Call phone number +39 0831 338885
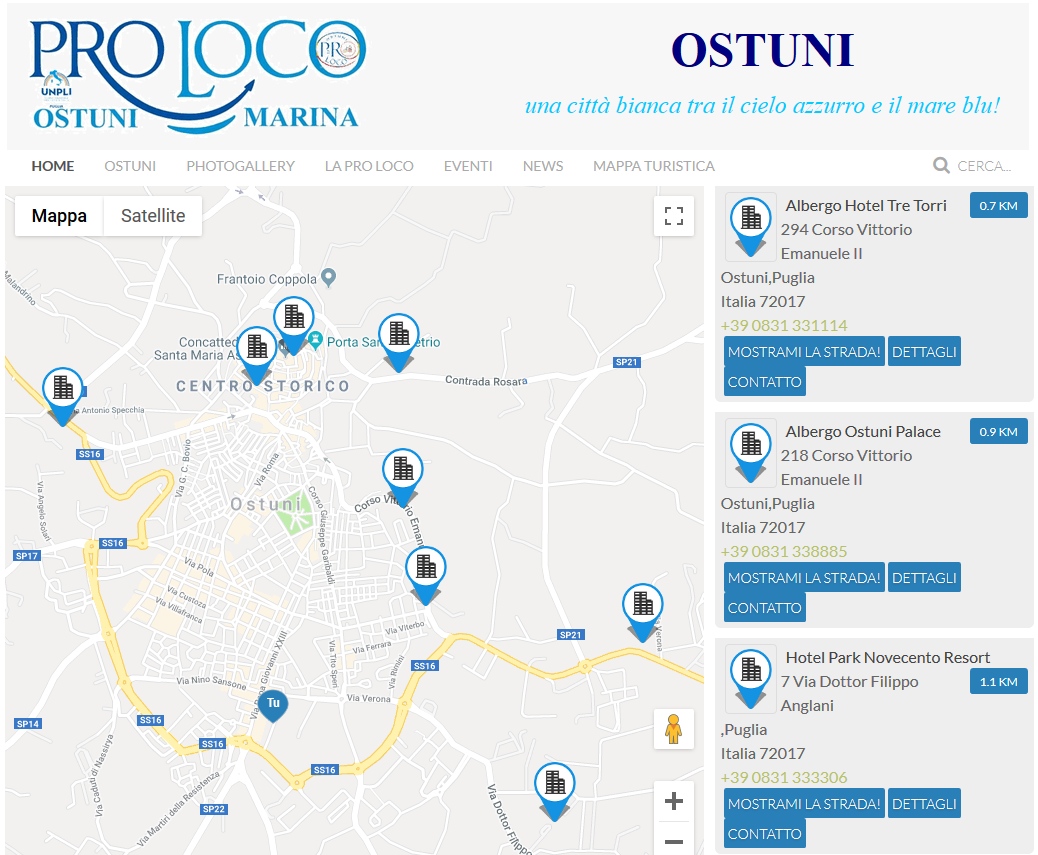Screen dimensions: 1038x855 (x=784, y=551)
